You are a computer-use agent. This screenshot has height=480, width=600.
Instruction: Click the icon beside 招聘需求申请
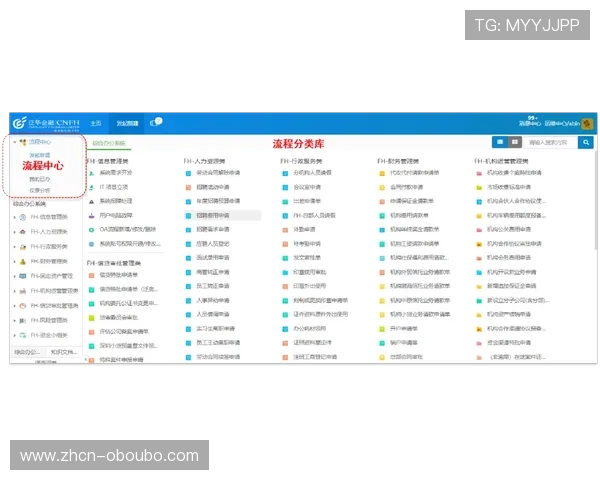pyautogui.click(x=188, y=230)
